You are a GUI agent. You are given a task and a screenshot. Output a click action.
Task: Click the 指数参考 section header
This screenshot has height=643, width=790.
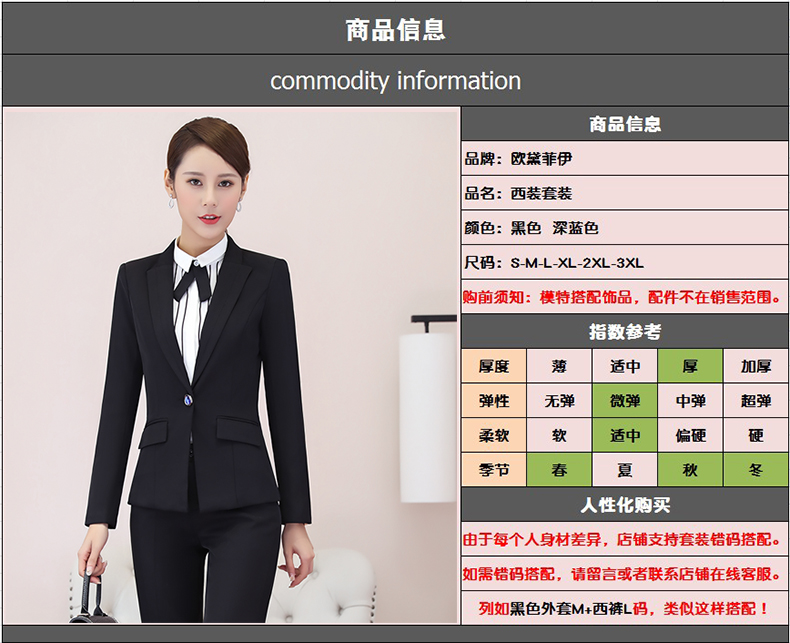pyautogui.click(x=624, y=331)
